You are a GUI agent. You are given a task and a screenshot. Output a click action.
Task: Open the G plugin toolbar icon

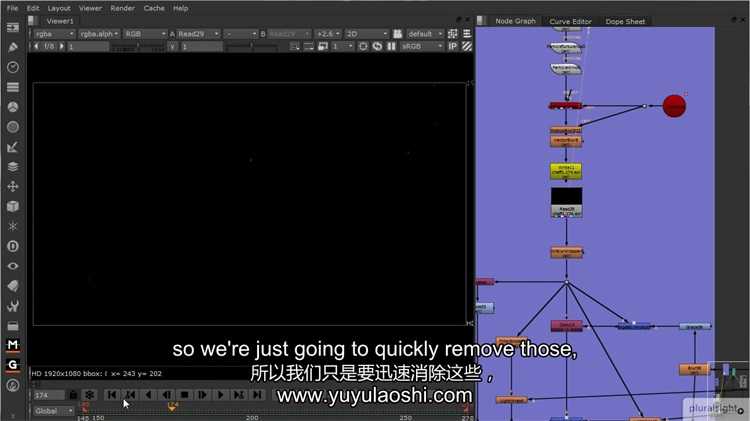pos(13,365)
